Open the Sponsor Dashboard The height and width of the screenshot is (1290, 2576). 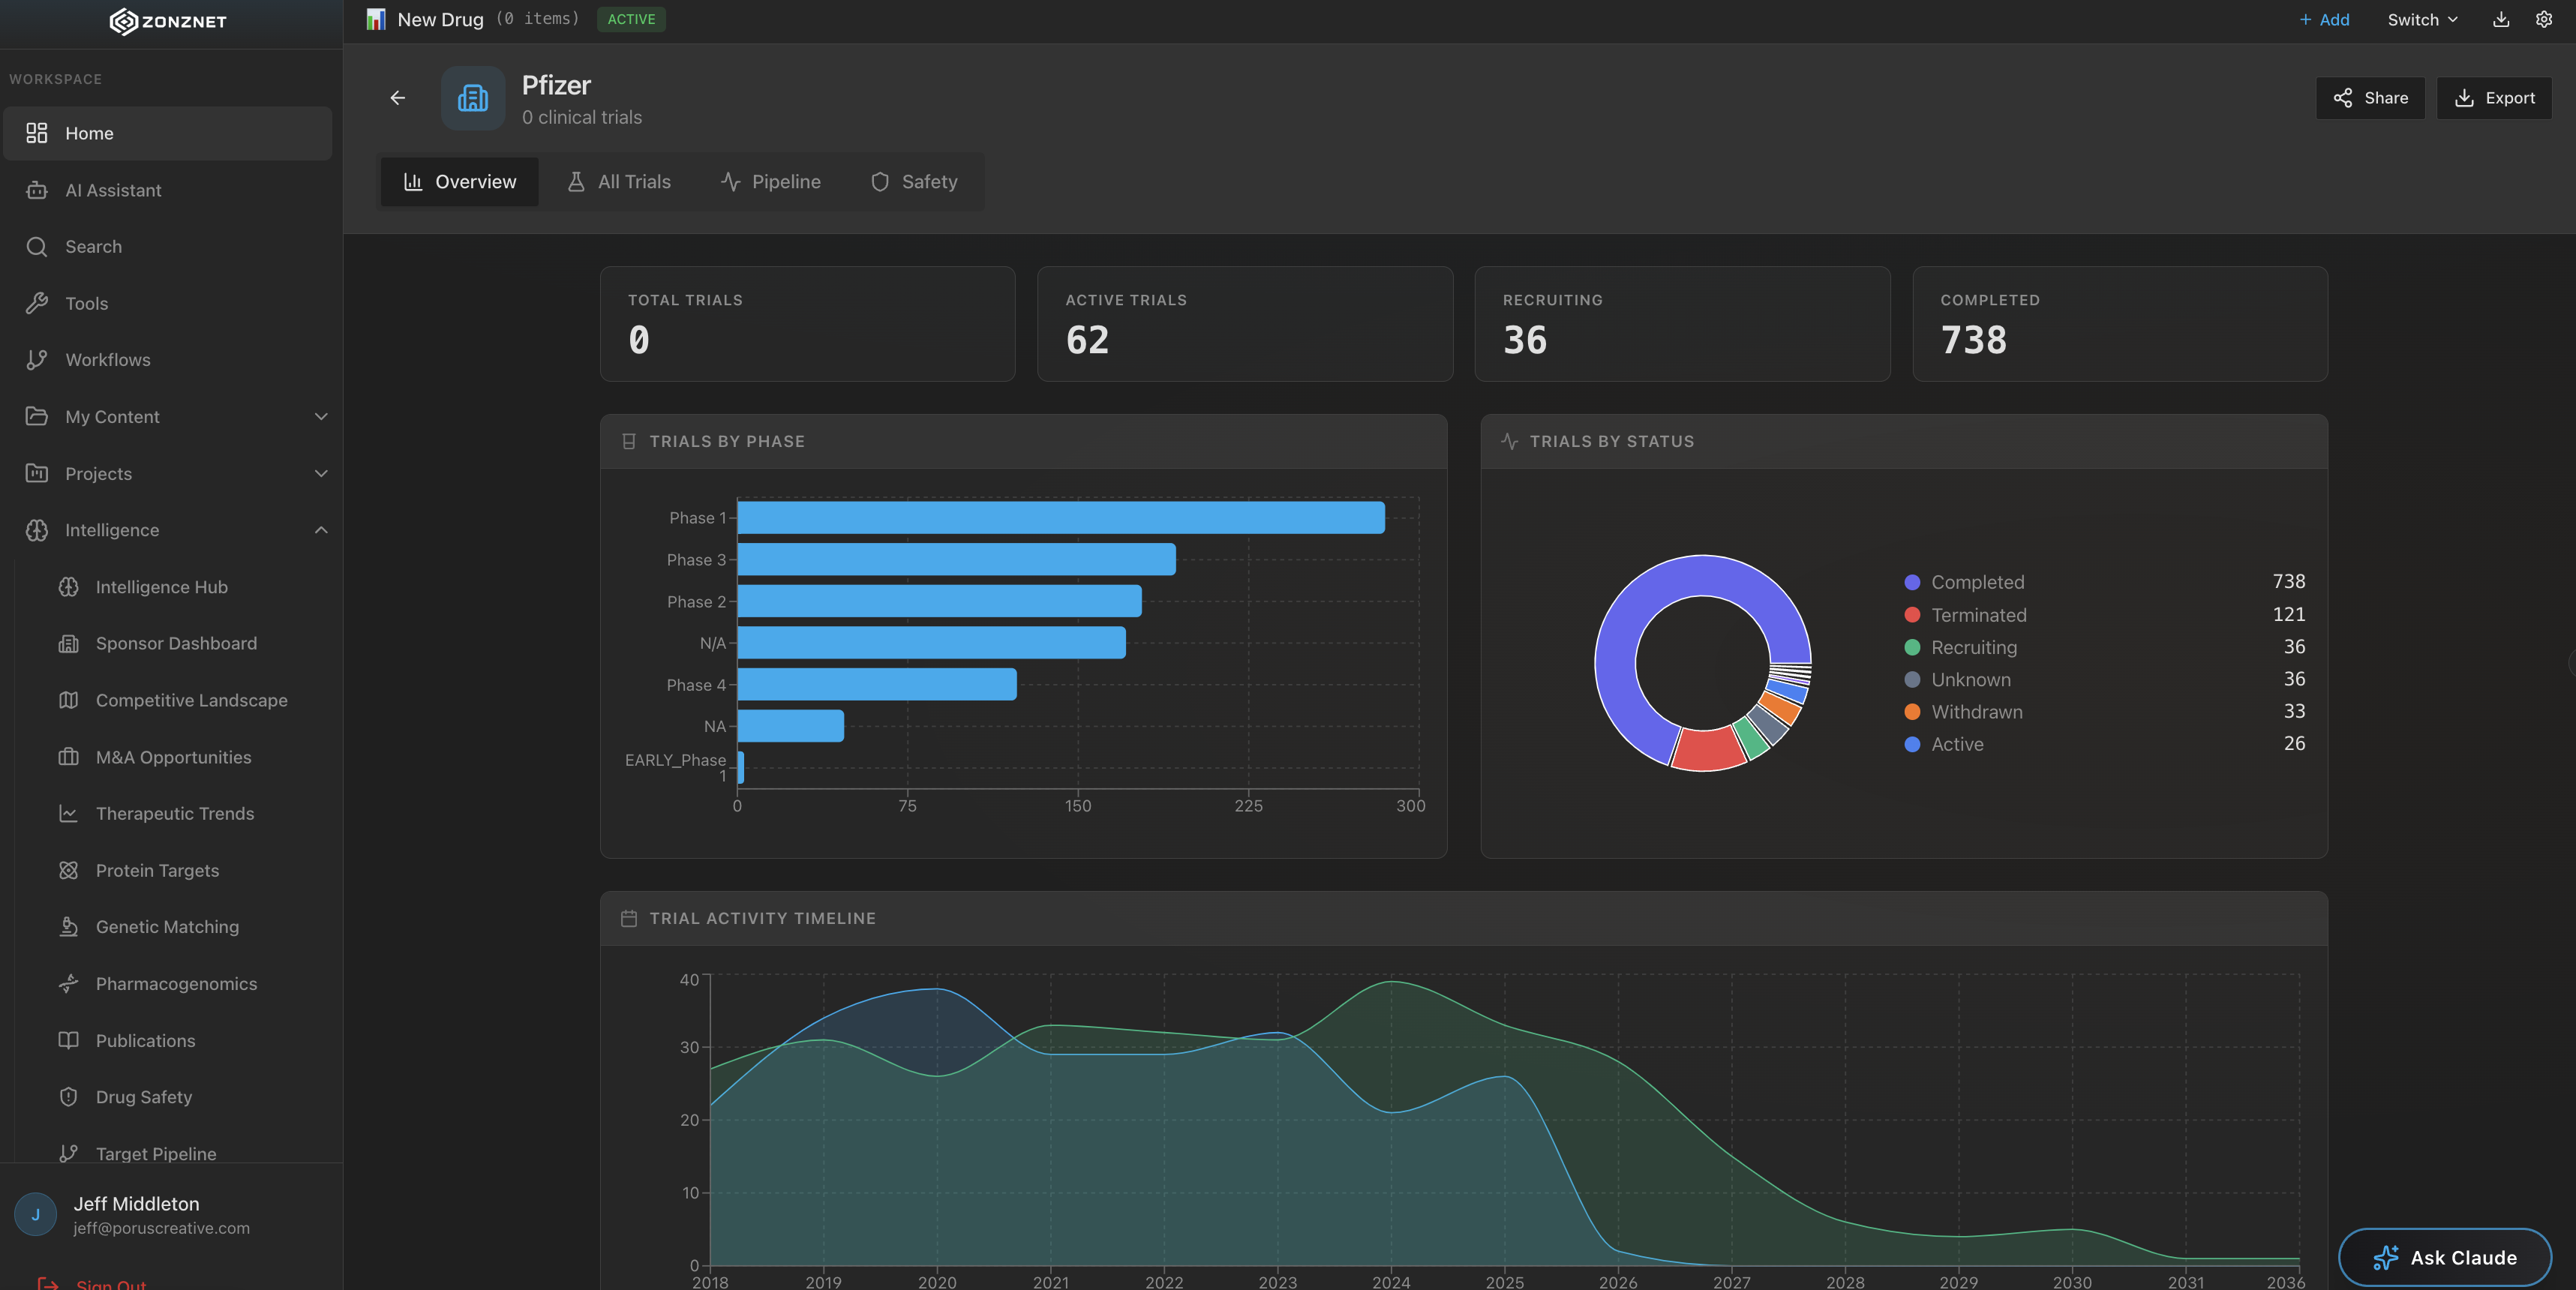coord(176,643)
